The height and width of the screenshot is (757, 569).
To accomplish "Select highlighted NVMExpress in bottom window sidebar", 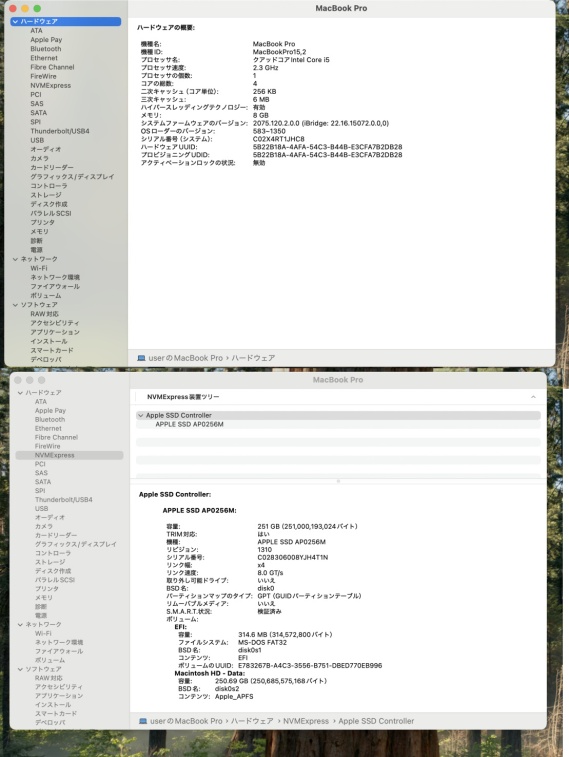I will (69, 455).
